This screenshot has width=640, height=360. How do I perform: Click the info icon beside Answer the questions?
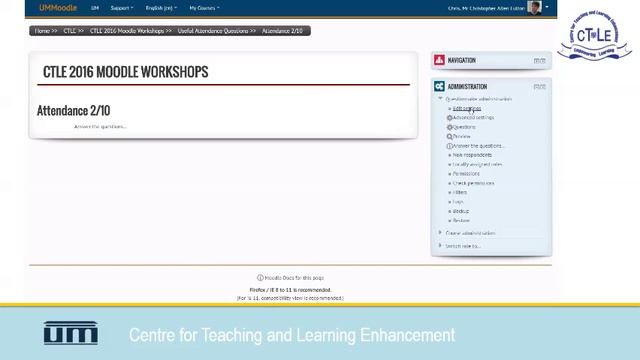point(449,146)
